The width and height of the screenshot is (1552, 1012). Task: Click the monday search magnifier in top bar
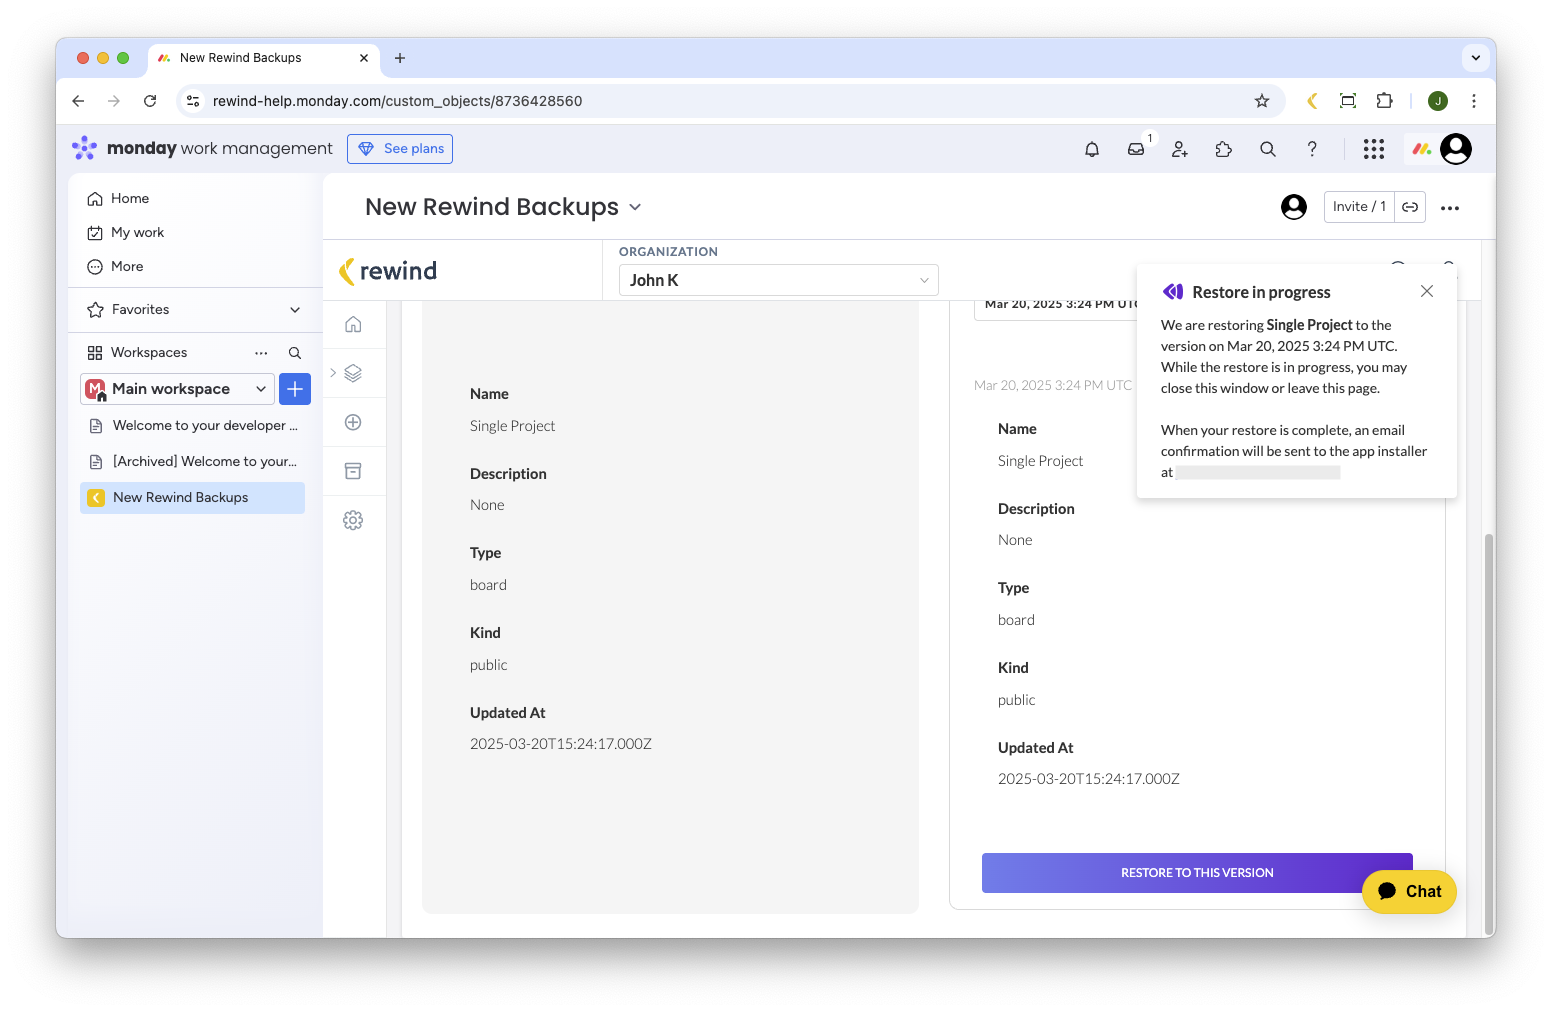point(1268,149)
